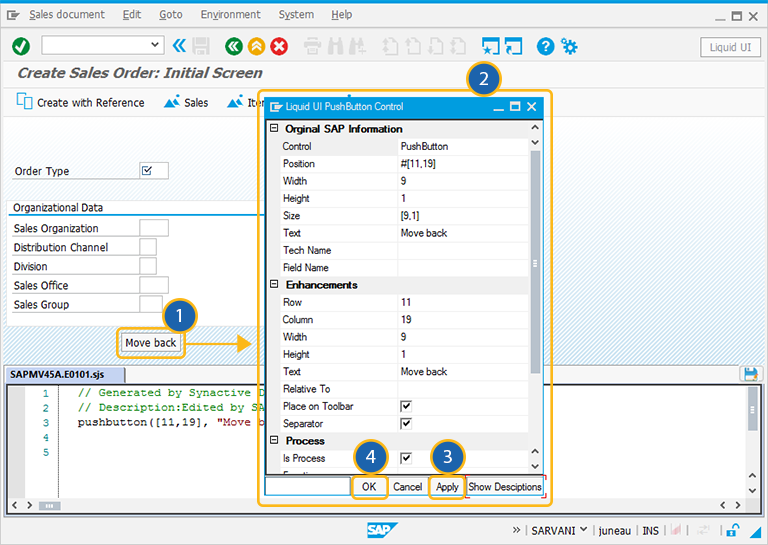
Task: Click the Show Desciptions button
Action: tap(504, 487)
